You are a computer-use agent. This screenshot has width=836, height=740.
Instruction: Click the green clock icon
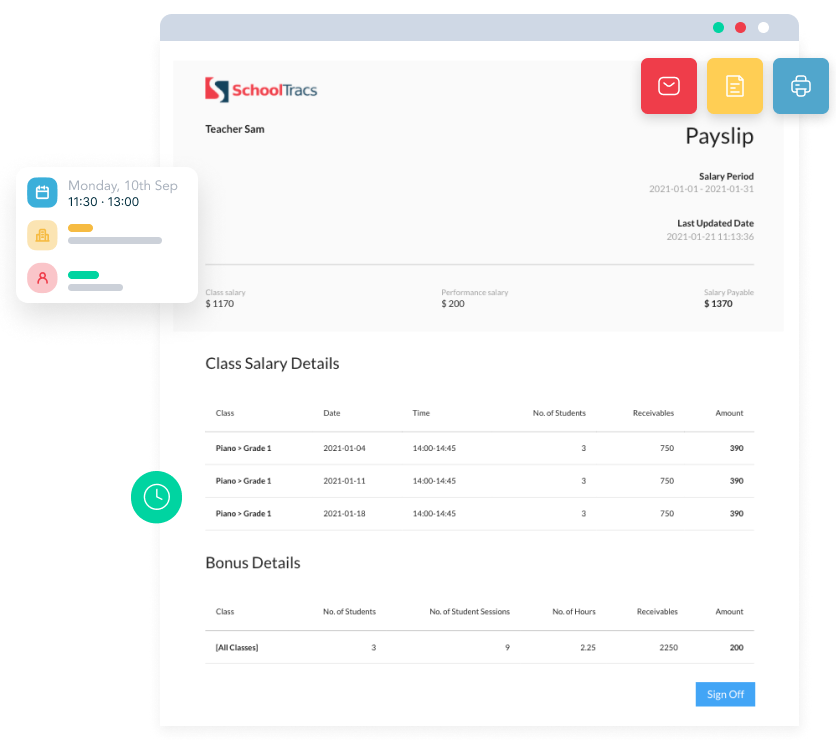(156, 497)
